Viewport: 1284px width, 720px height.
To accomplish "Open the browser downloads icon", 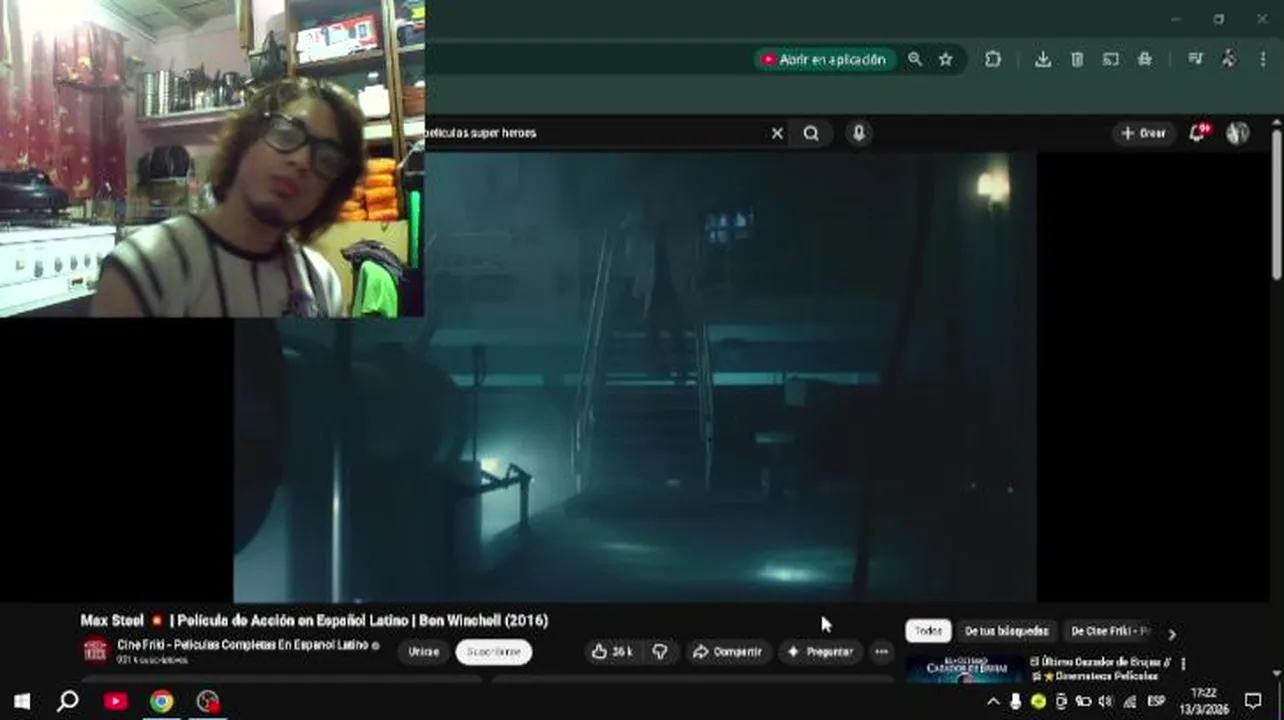I will coord(1043,59).
